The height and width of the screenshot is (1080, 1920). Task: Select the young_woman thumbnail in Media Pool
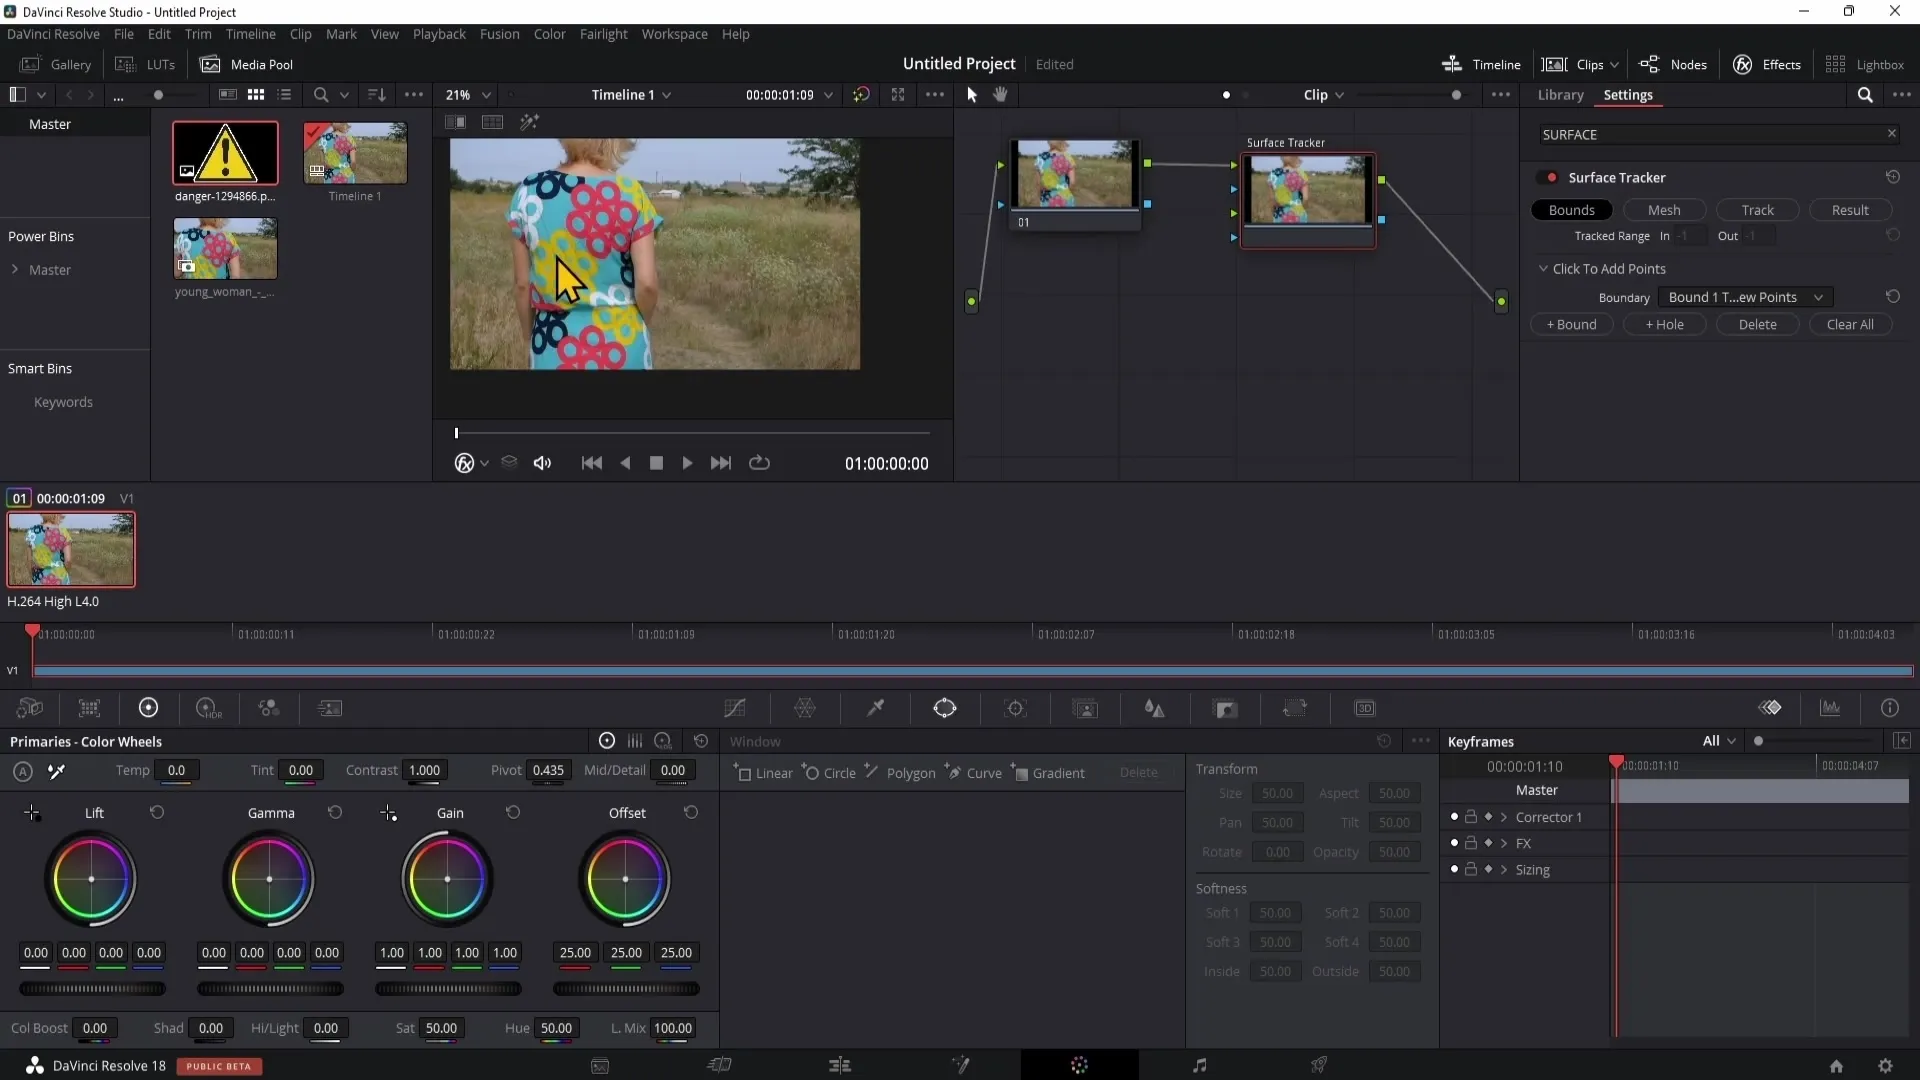pyautogui.click(x=224, y=251)
